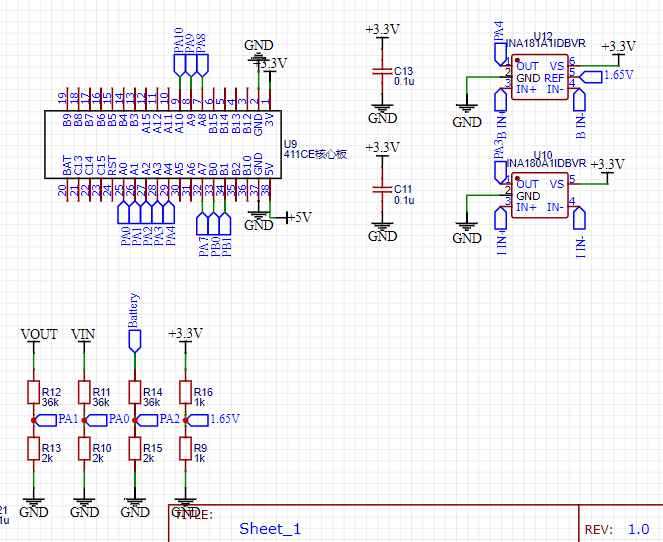Click the U10 INA180A1IDBVR amplifier body
The height and width of the screenshot is (542, 663).
point(540,194)
